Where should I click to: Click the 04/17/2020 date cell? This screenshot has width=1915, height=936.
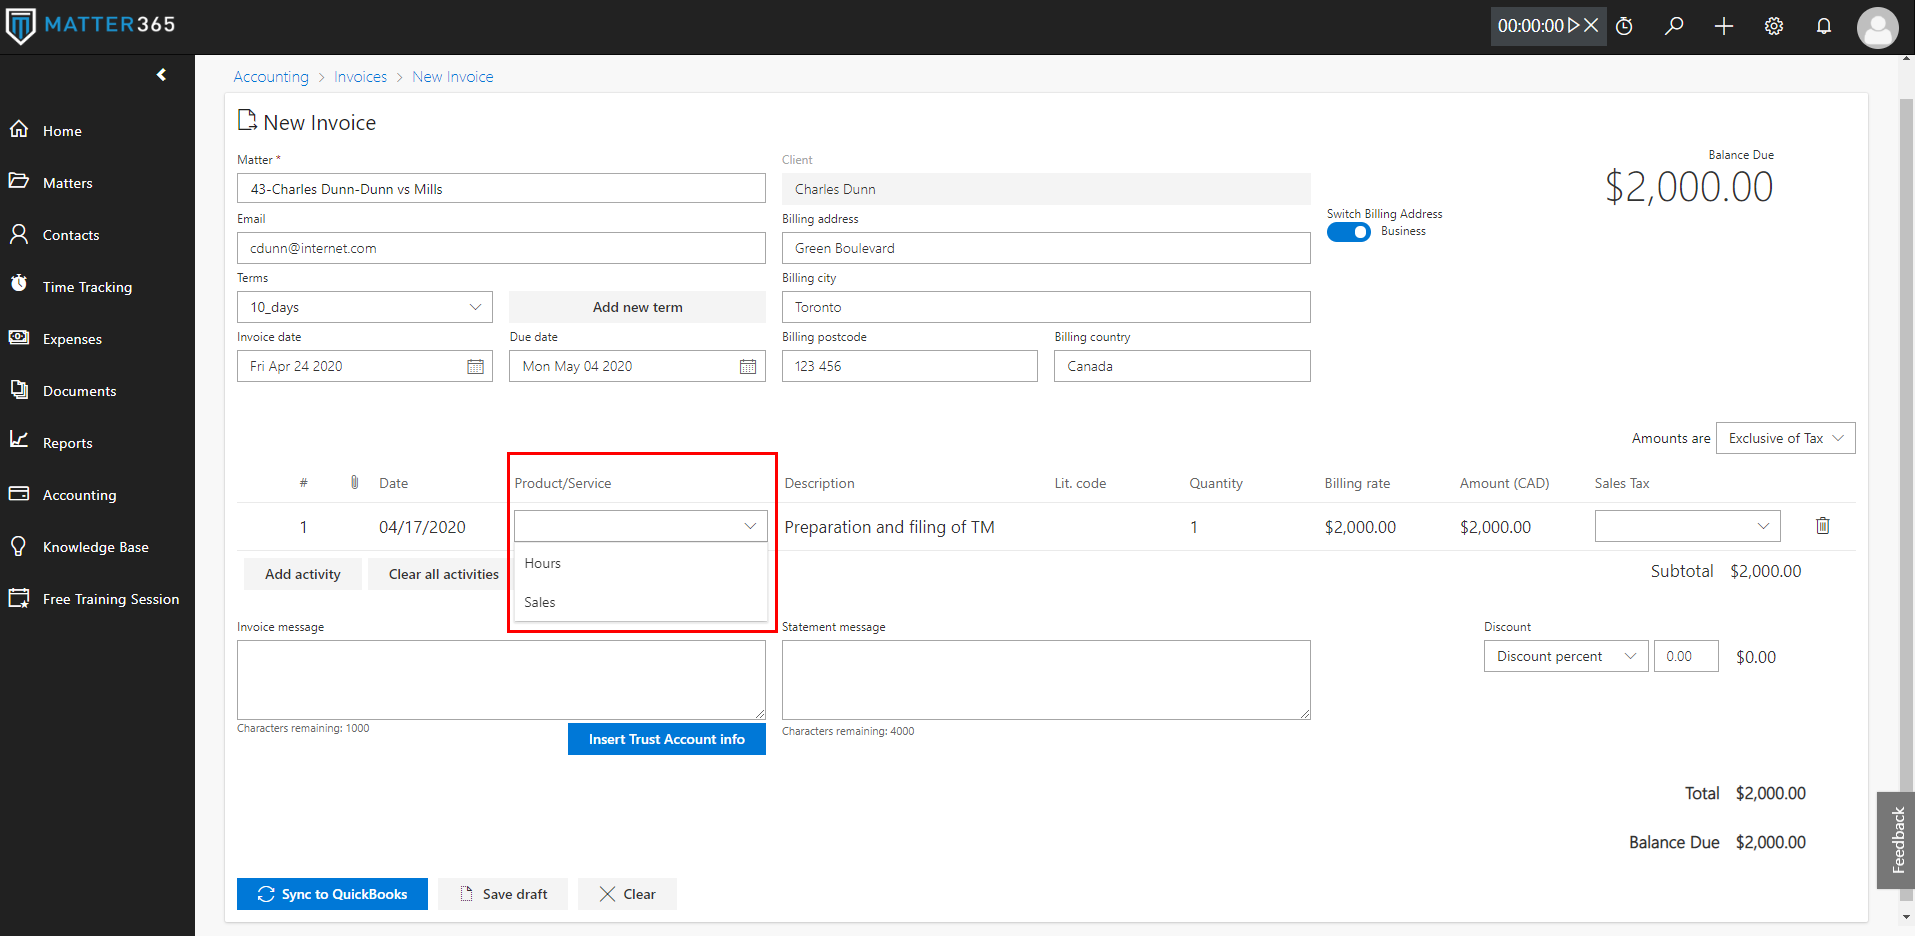tap(422, 527)
